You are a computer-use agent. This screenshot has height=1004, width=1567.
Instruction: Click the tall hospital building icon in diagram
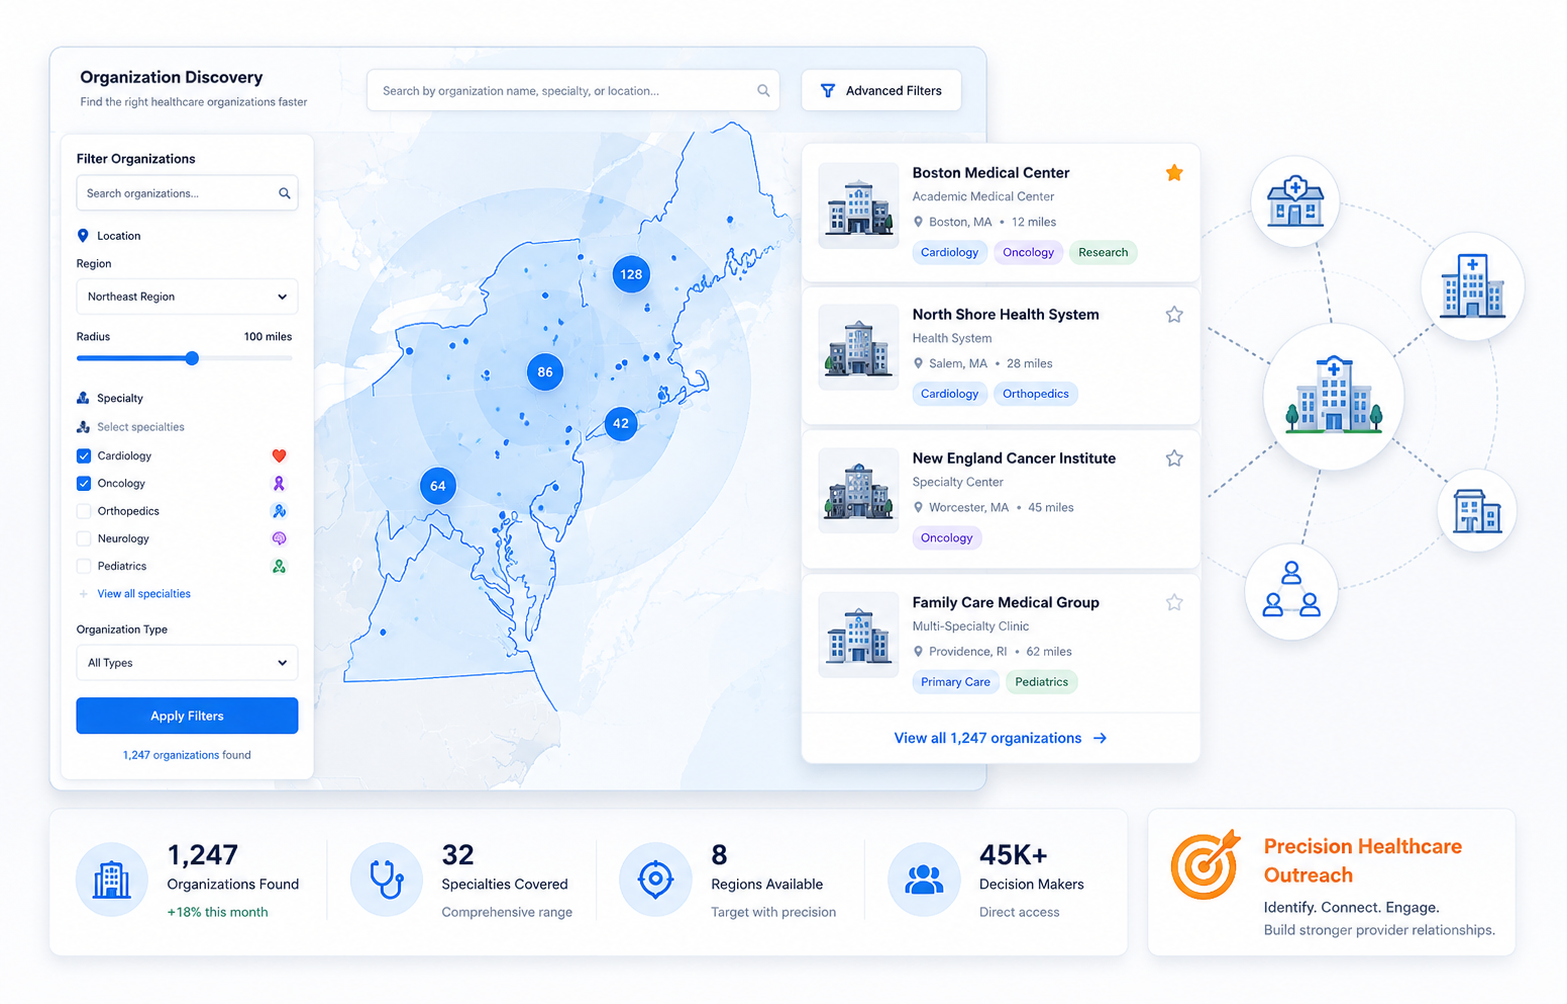coord(1472,286)
